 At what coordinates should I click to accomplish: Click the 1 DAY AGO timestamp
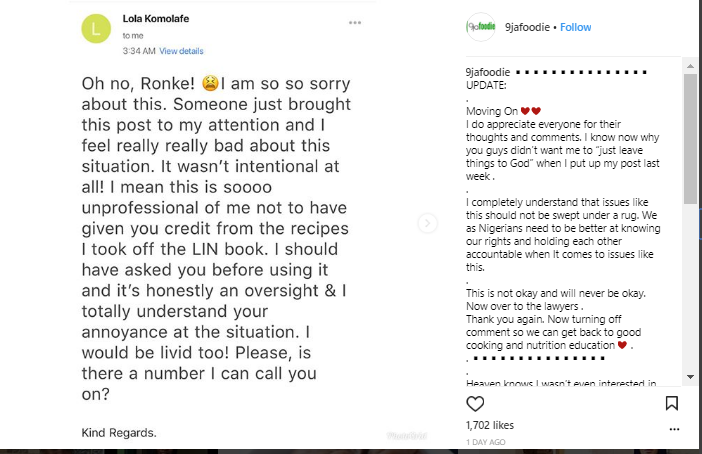click(485, 441)
